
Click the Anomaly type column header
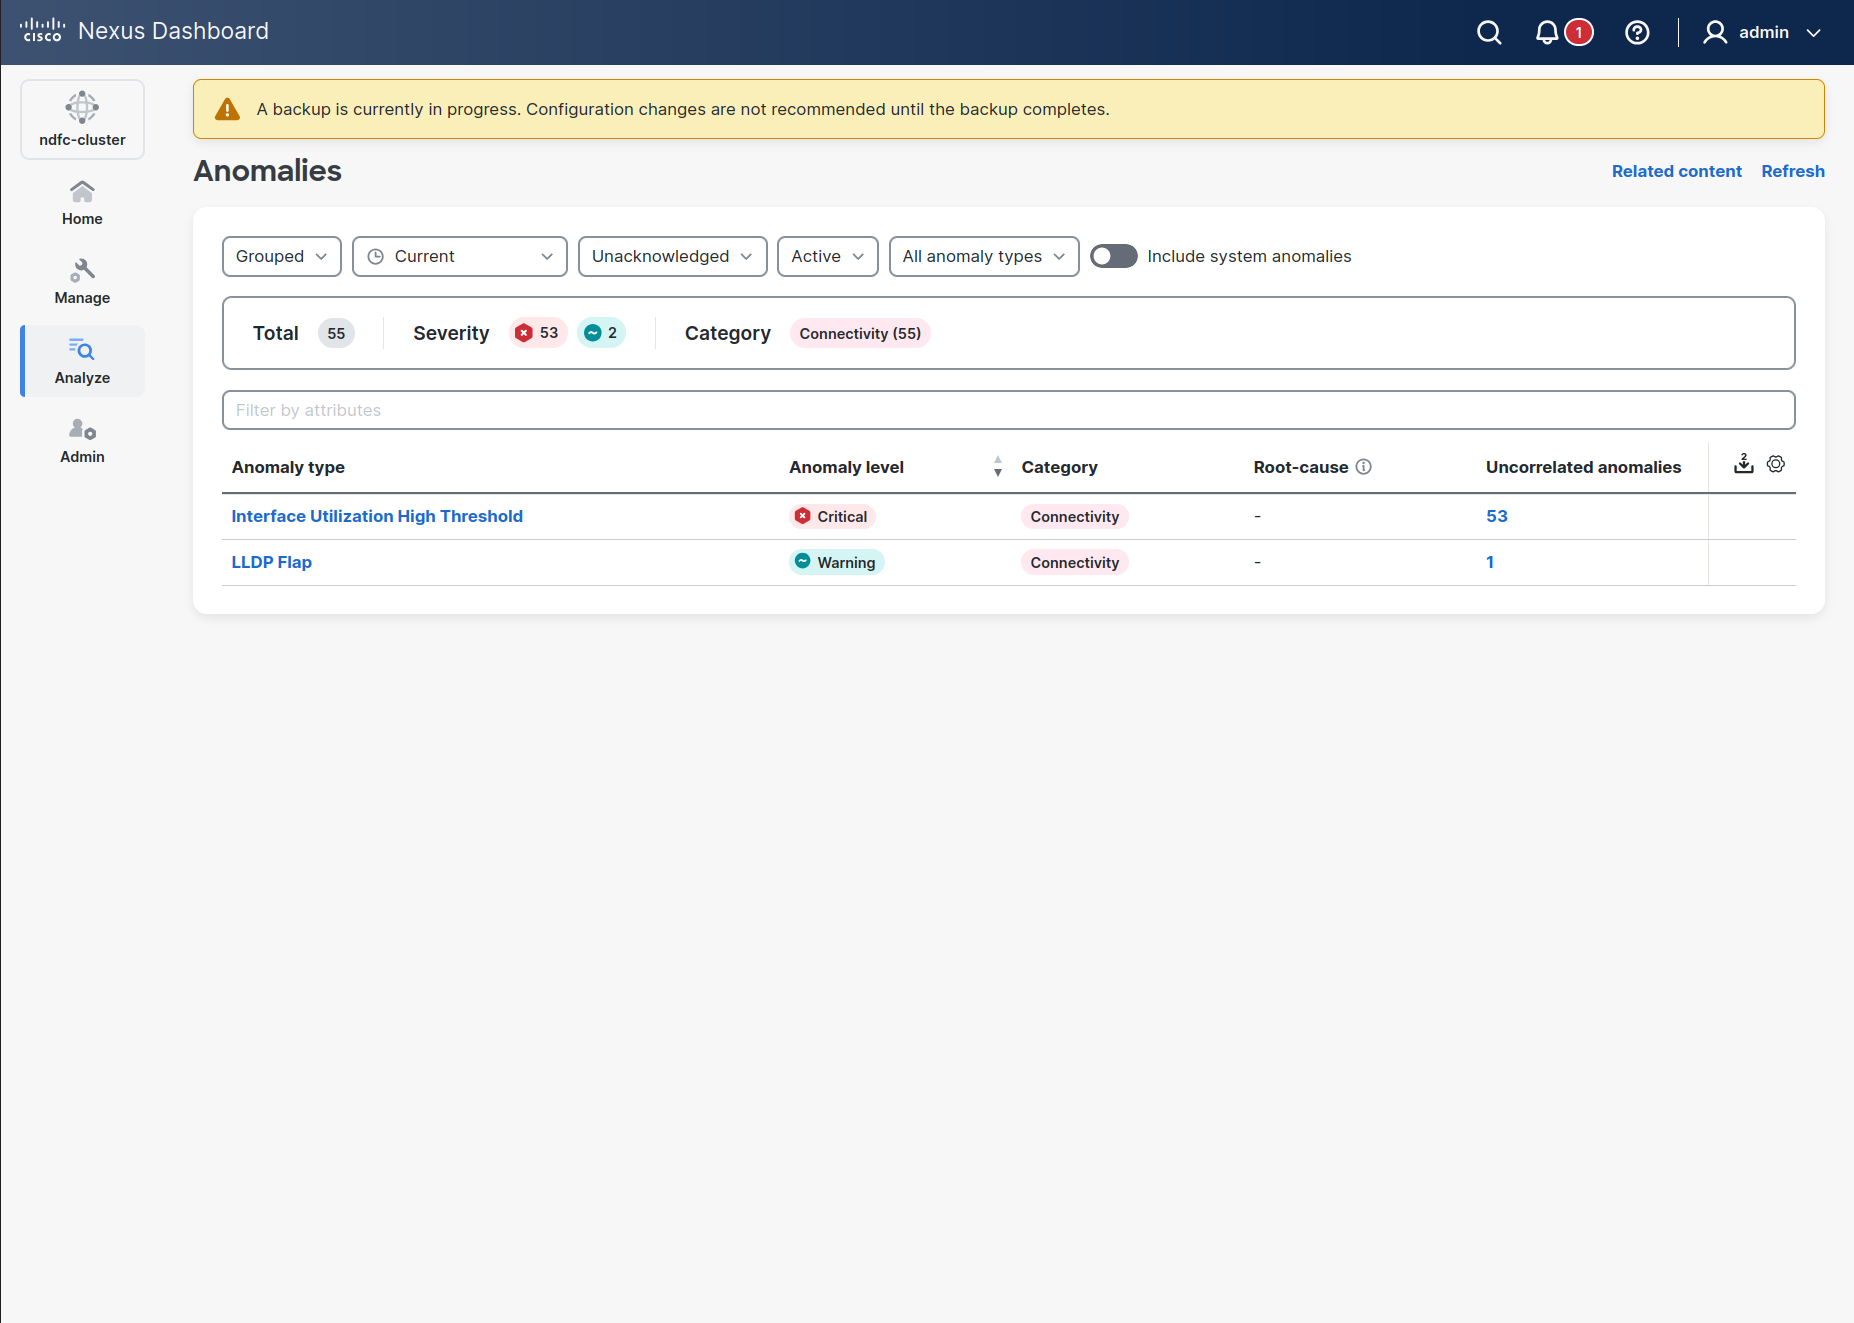[288, 467]
